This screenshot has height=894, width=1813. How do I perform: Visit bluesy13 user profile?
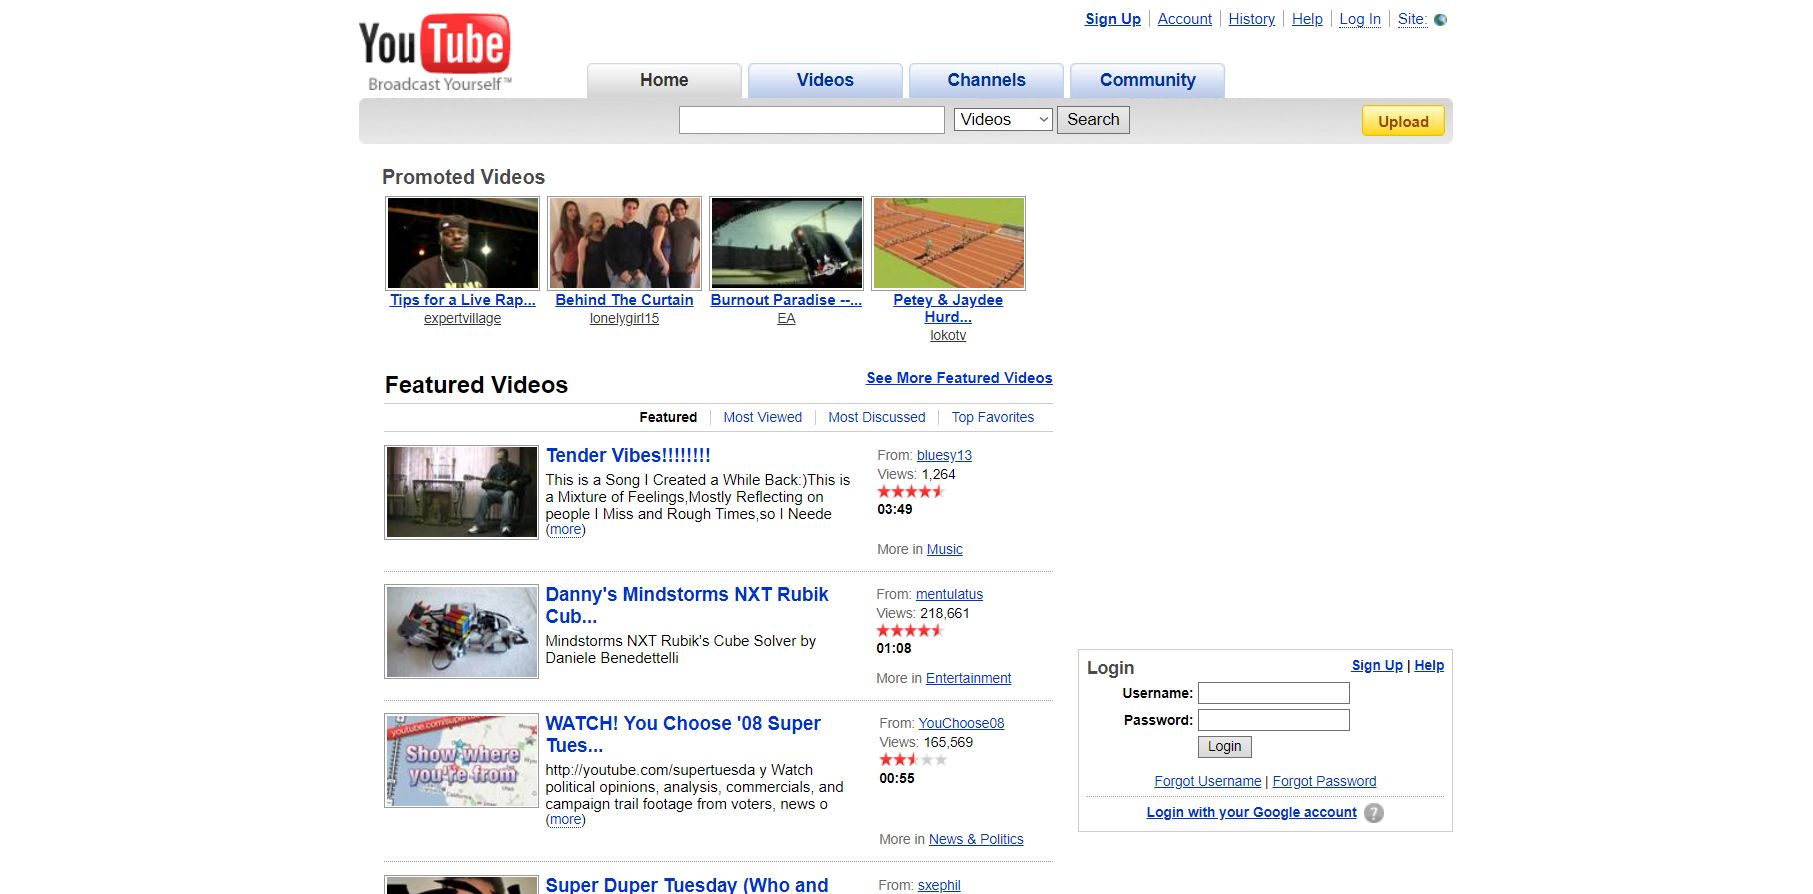(944, 455)
